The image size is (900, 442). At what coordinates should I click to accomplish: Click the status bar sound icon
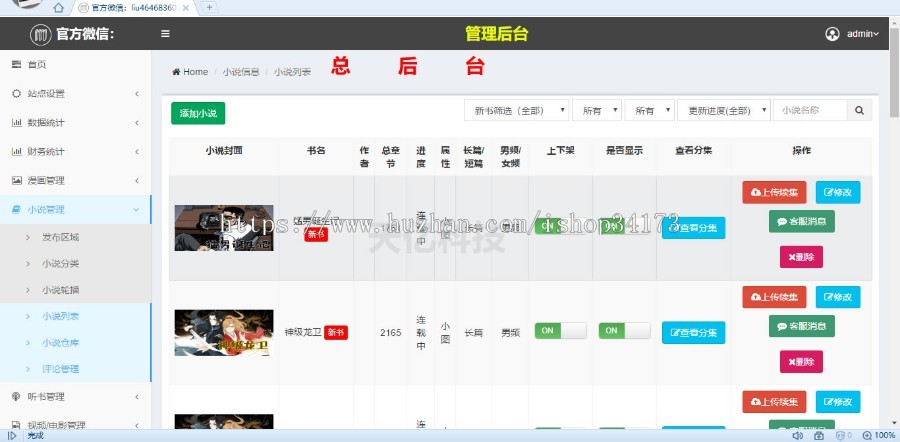point(797,436)
